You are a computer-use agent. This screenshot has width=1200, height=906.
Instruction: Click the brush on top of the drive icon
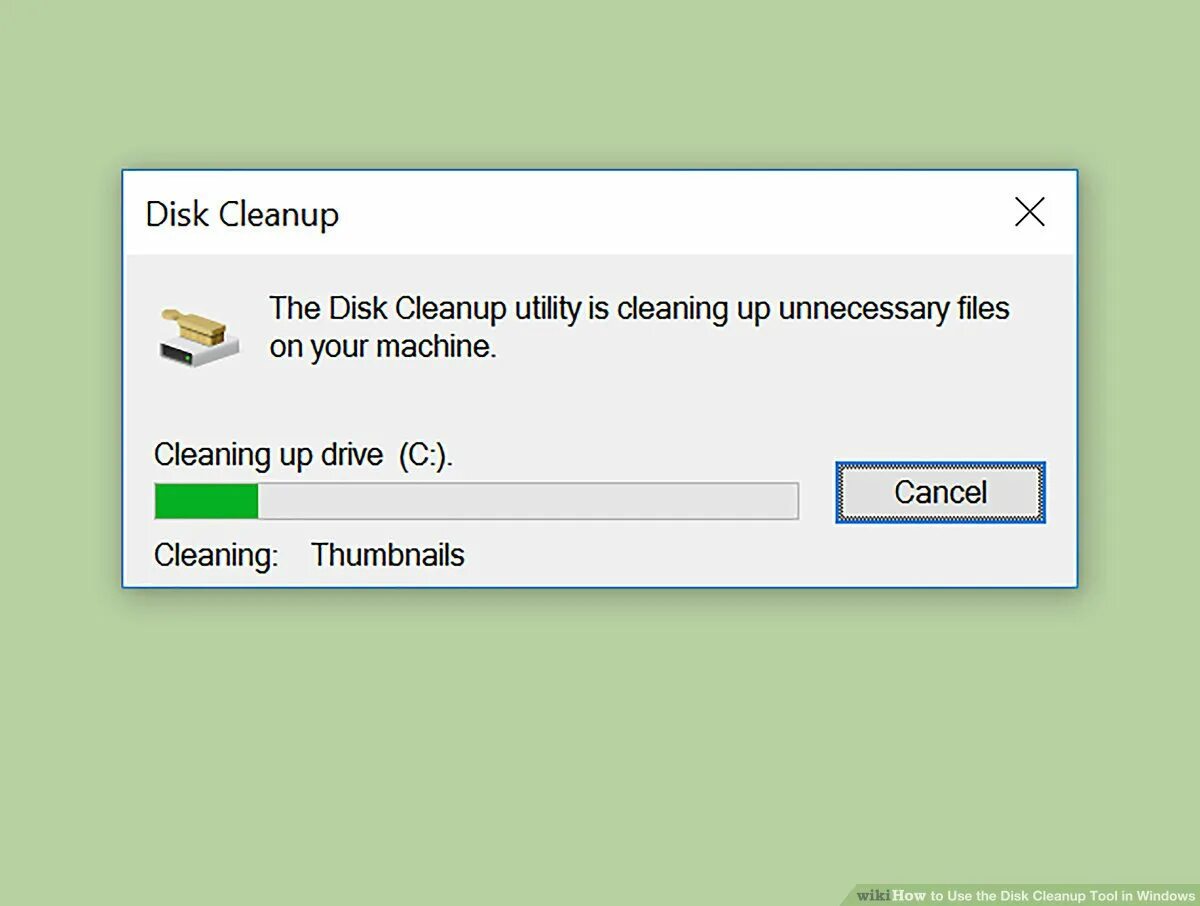click(196, 325)
